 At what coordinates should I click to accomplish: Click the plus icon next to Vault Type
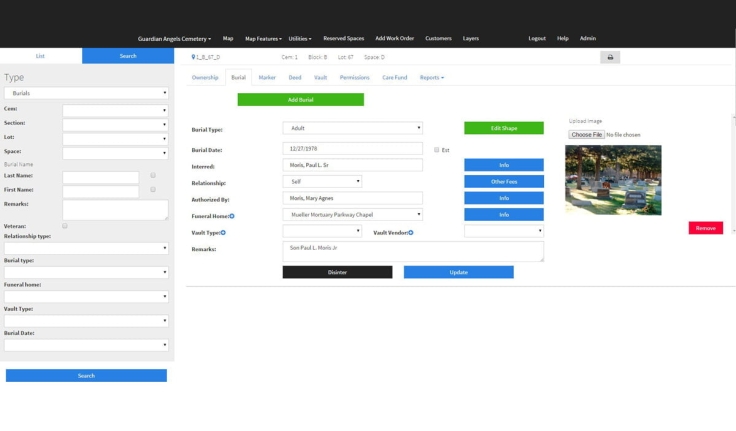(x=223, y=232)
